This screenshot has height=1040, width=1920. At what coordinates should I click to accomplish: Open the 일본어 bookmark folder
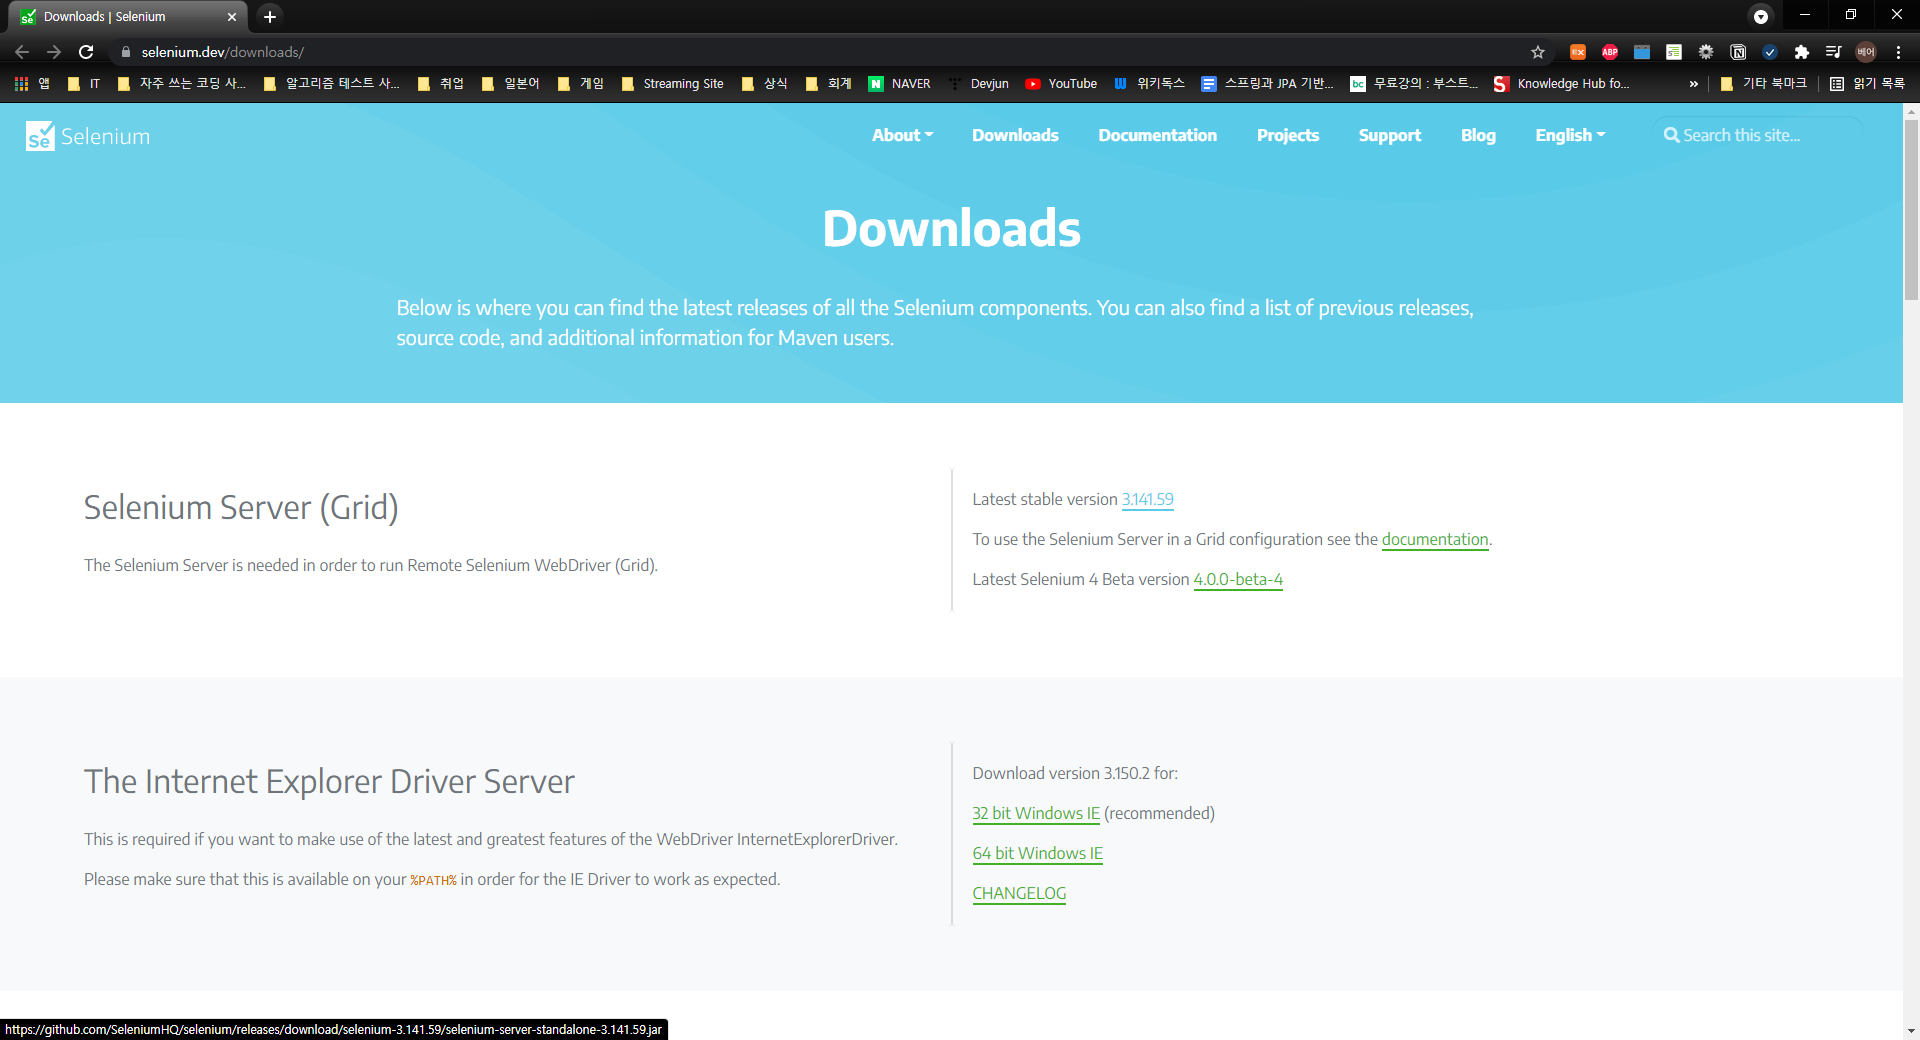point(510,84)
